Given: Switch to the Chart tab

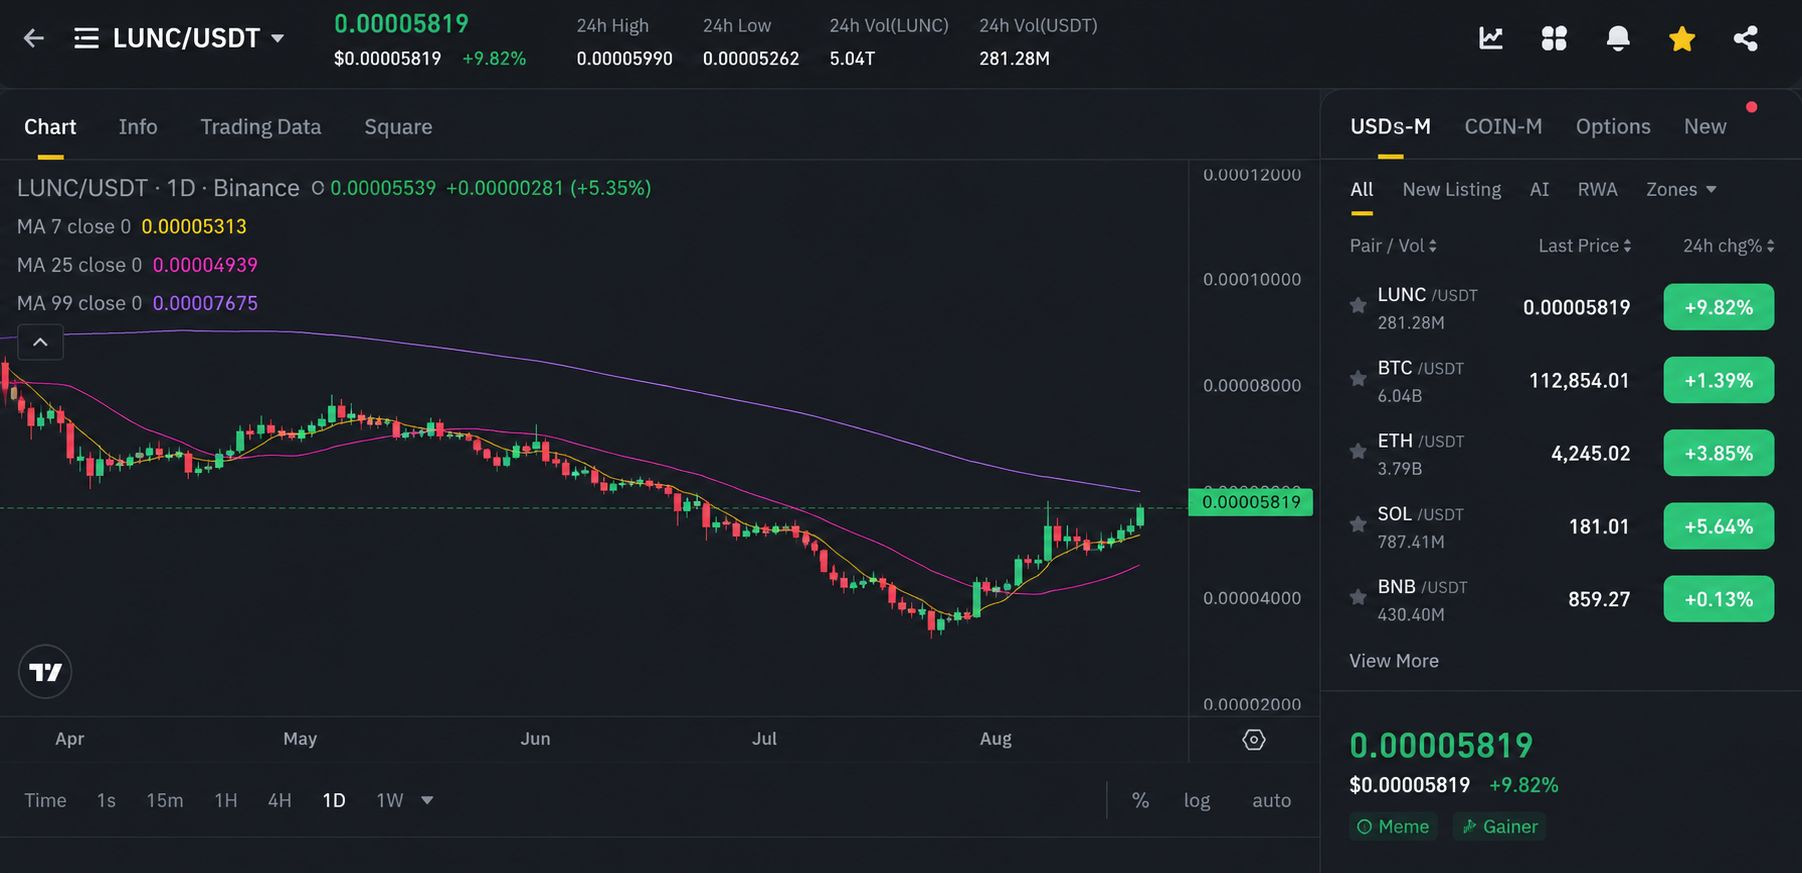Looking at the screenshot, I should point(50,127).
